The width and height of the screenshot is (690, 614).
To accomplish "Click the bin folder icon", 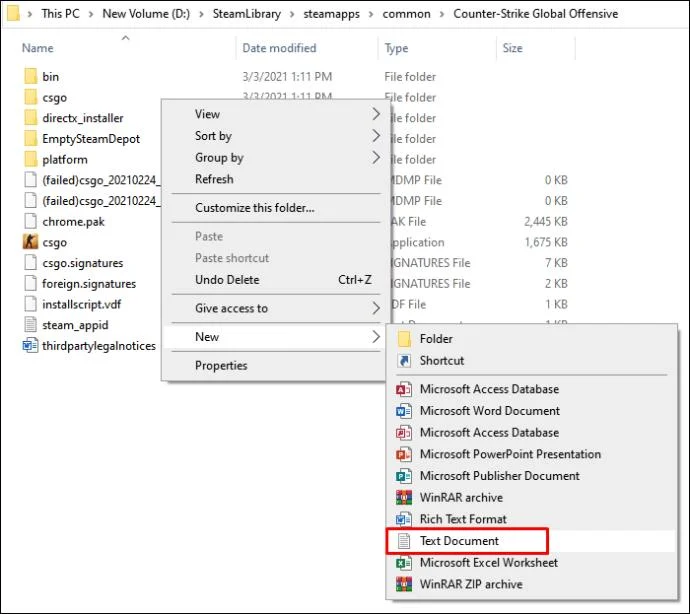I will click(30, 76).
